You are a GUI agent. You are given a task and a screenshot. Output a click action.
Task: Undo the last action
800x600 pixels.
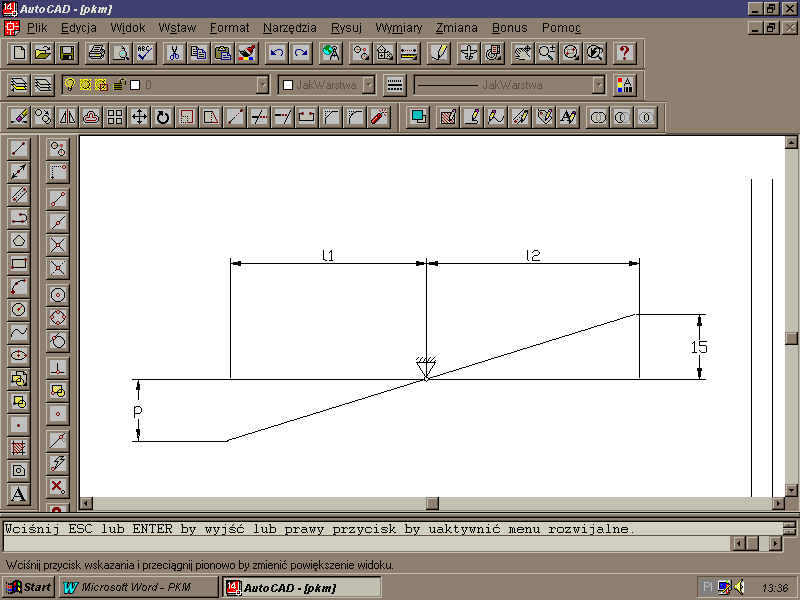[276, 53]
